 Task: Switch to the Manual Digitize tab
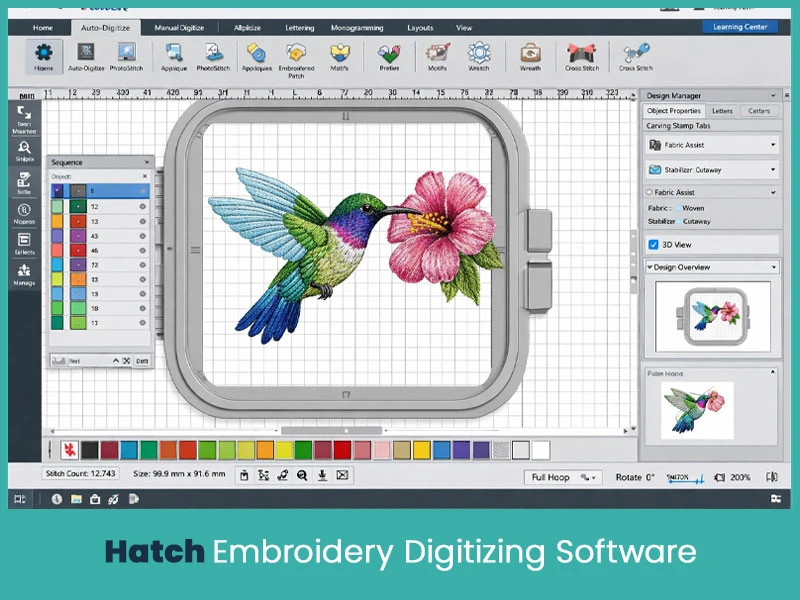coord(179,28)
